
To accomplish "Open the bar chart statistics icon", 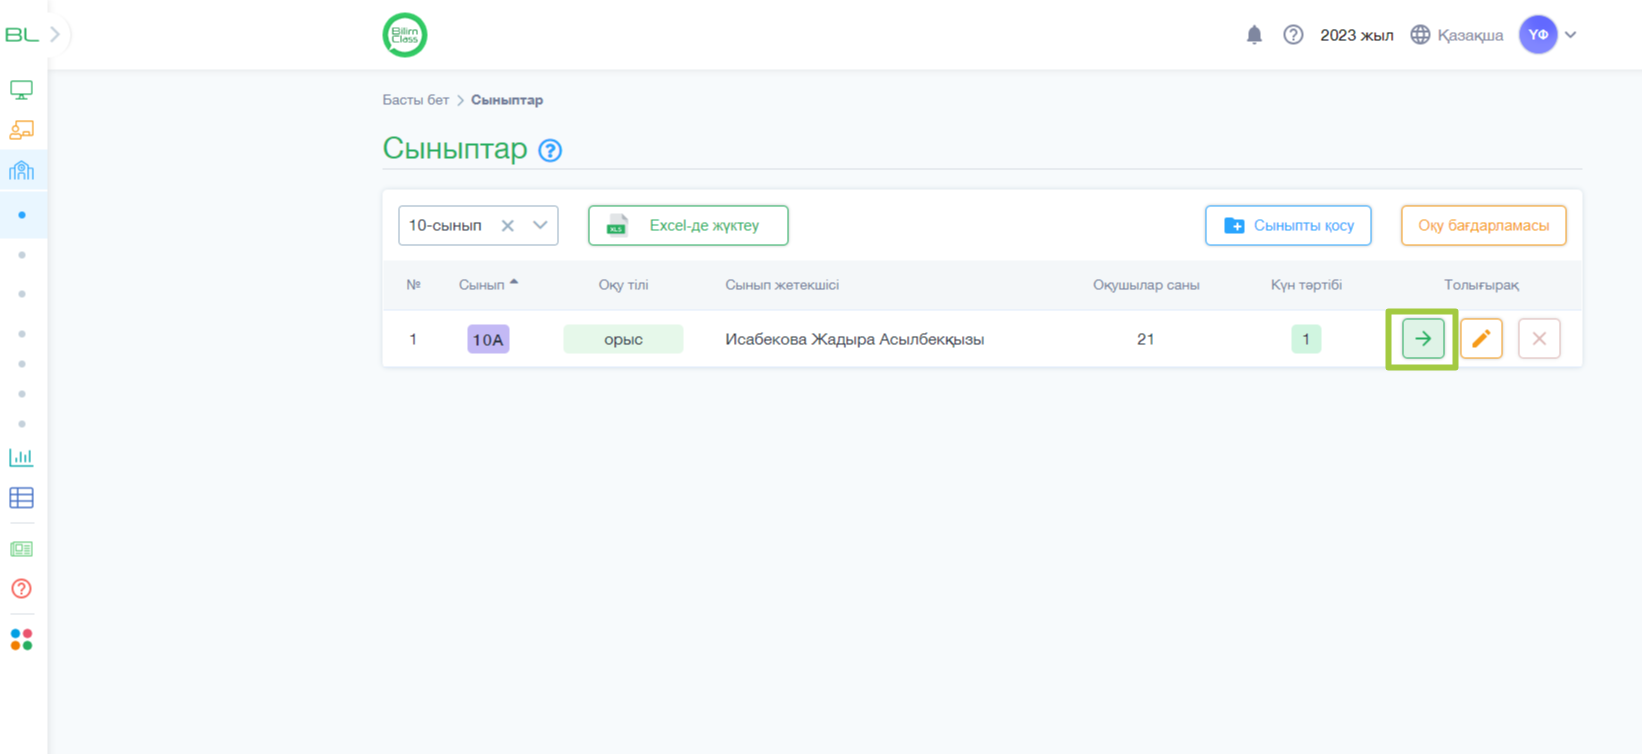I will click(x=21, y=457).
